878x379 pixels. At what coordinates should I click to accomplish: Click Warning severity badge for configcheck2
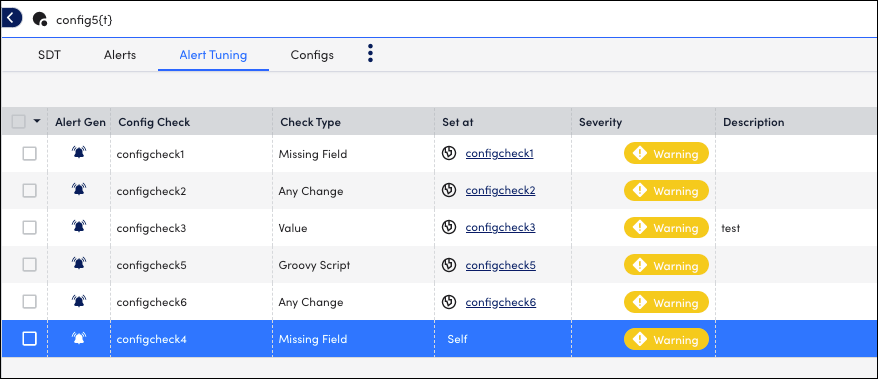[x=666, y=190]
